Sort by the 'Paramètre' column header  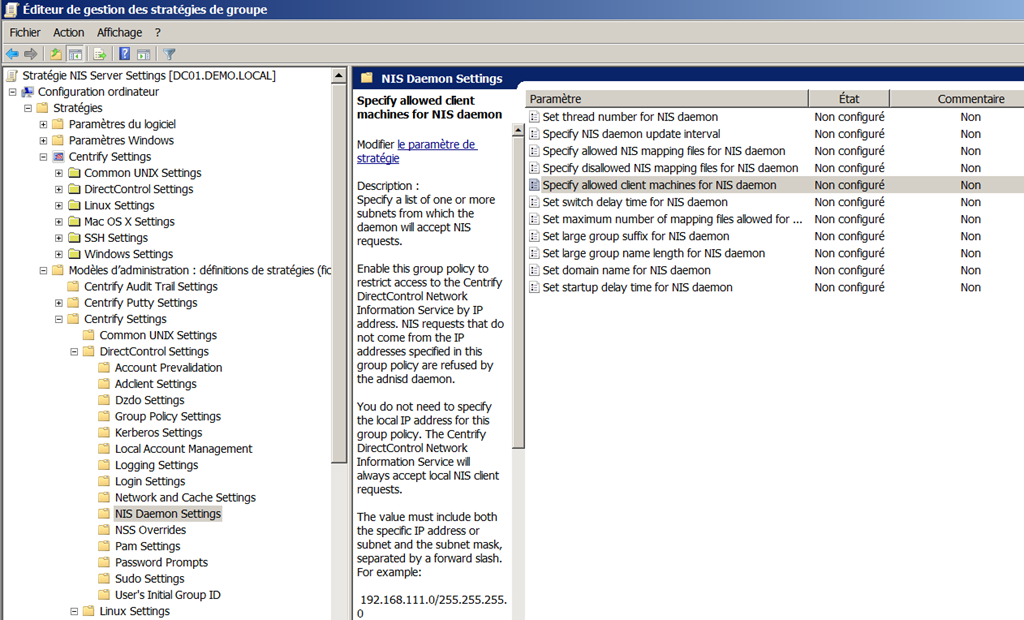click(667, 99)
